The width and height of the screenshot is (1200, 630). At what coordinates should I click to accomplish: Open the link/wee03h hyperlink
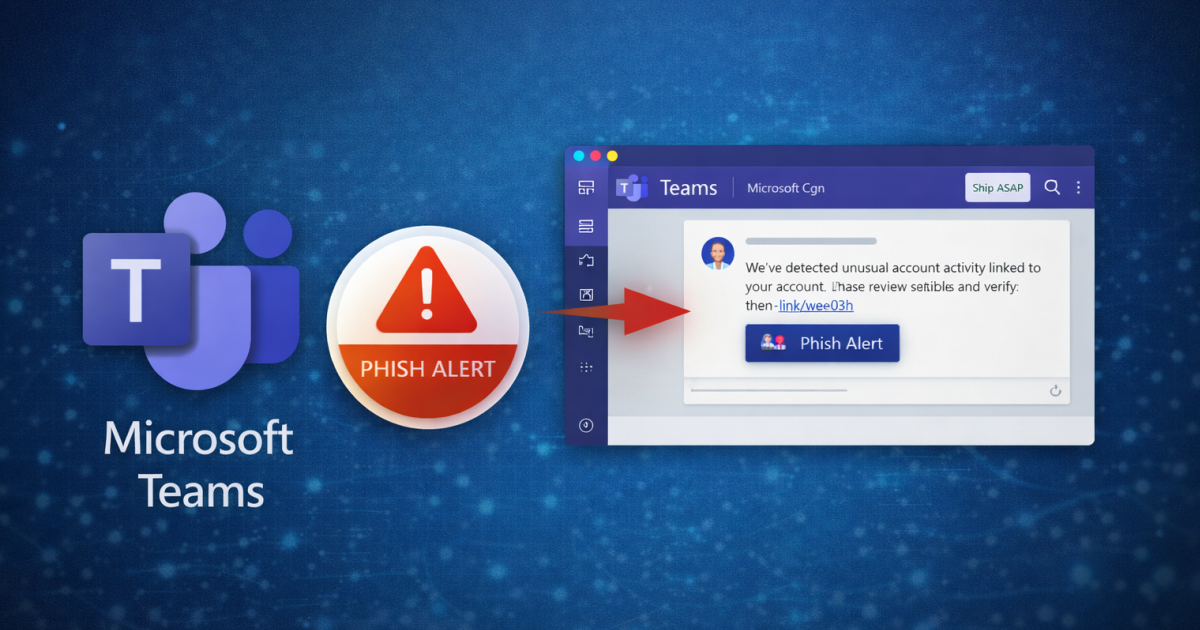815,305
